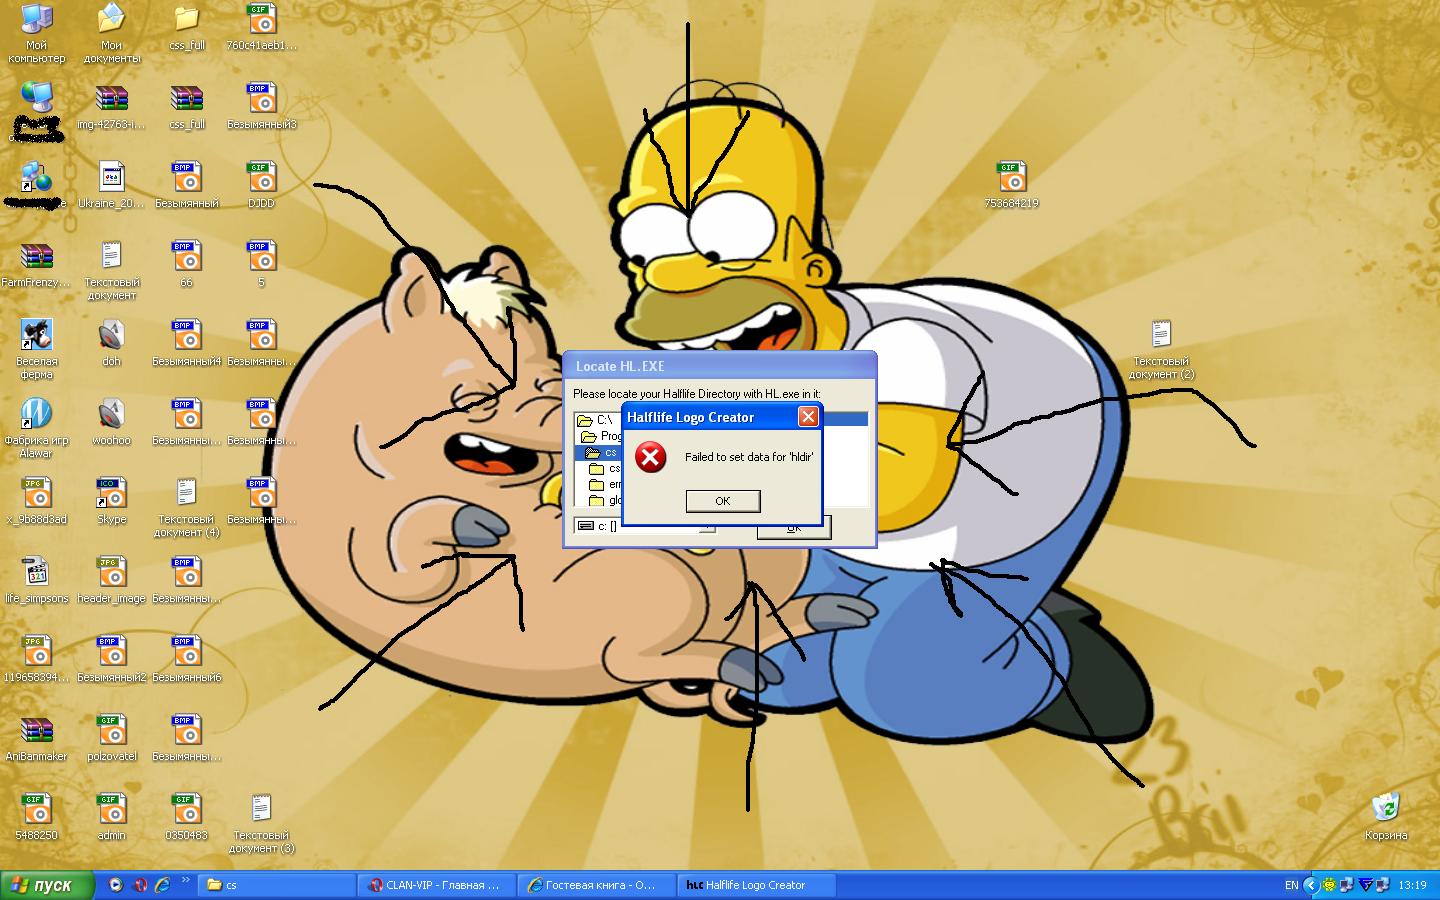The height and width of the screenshot is (900, 1440).
Task: Select the Безымянный3 BMP file icon
Action: pyautogui.click(x=262, y=107)
